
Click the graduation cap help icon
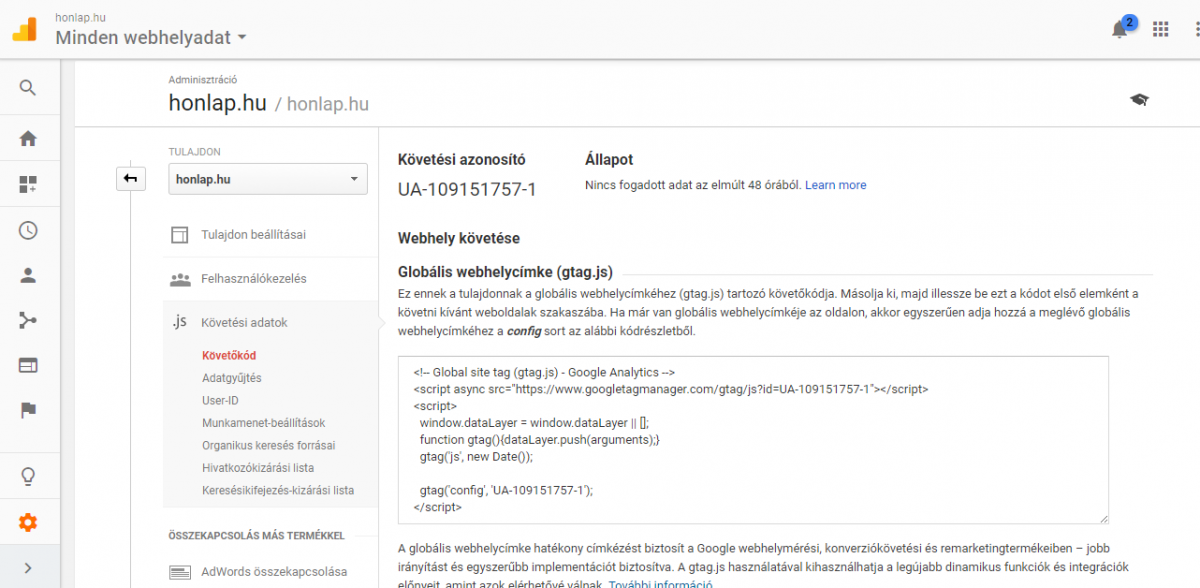pos(1139,99)
